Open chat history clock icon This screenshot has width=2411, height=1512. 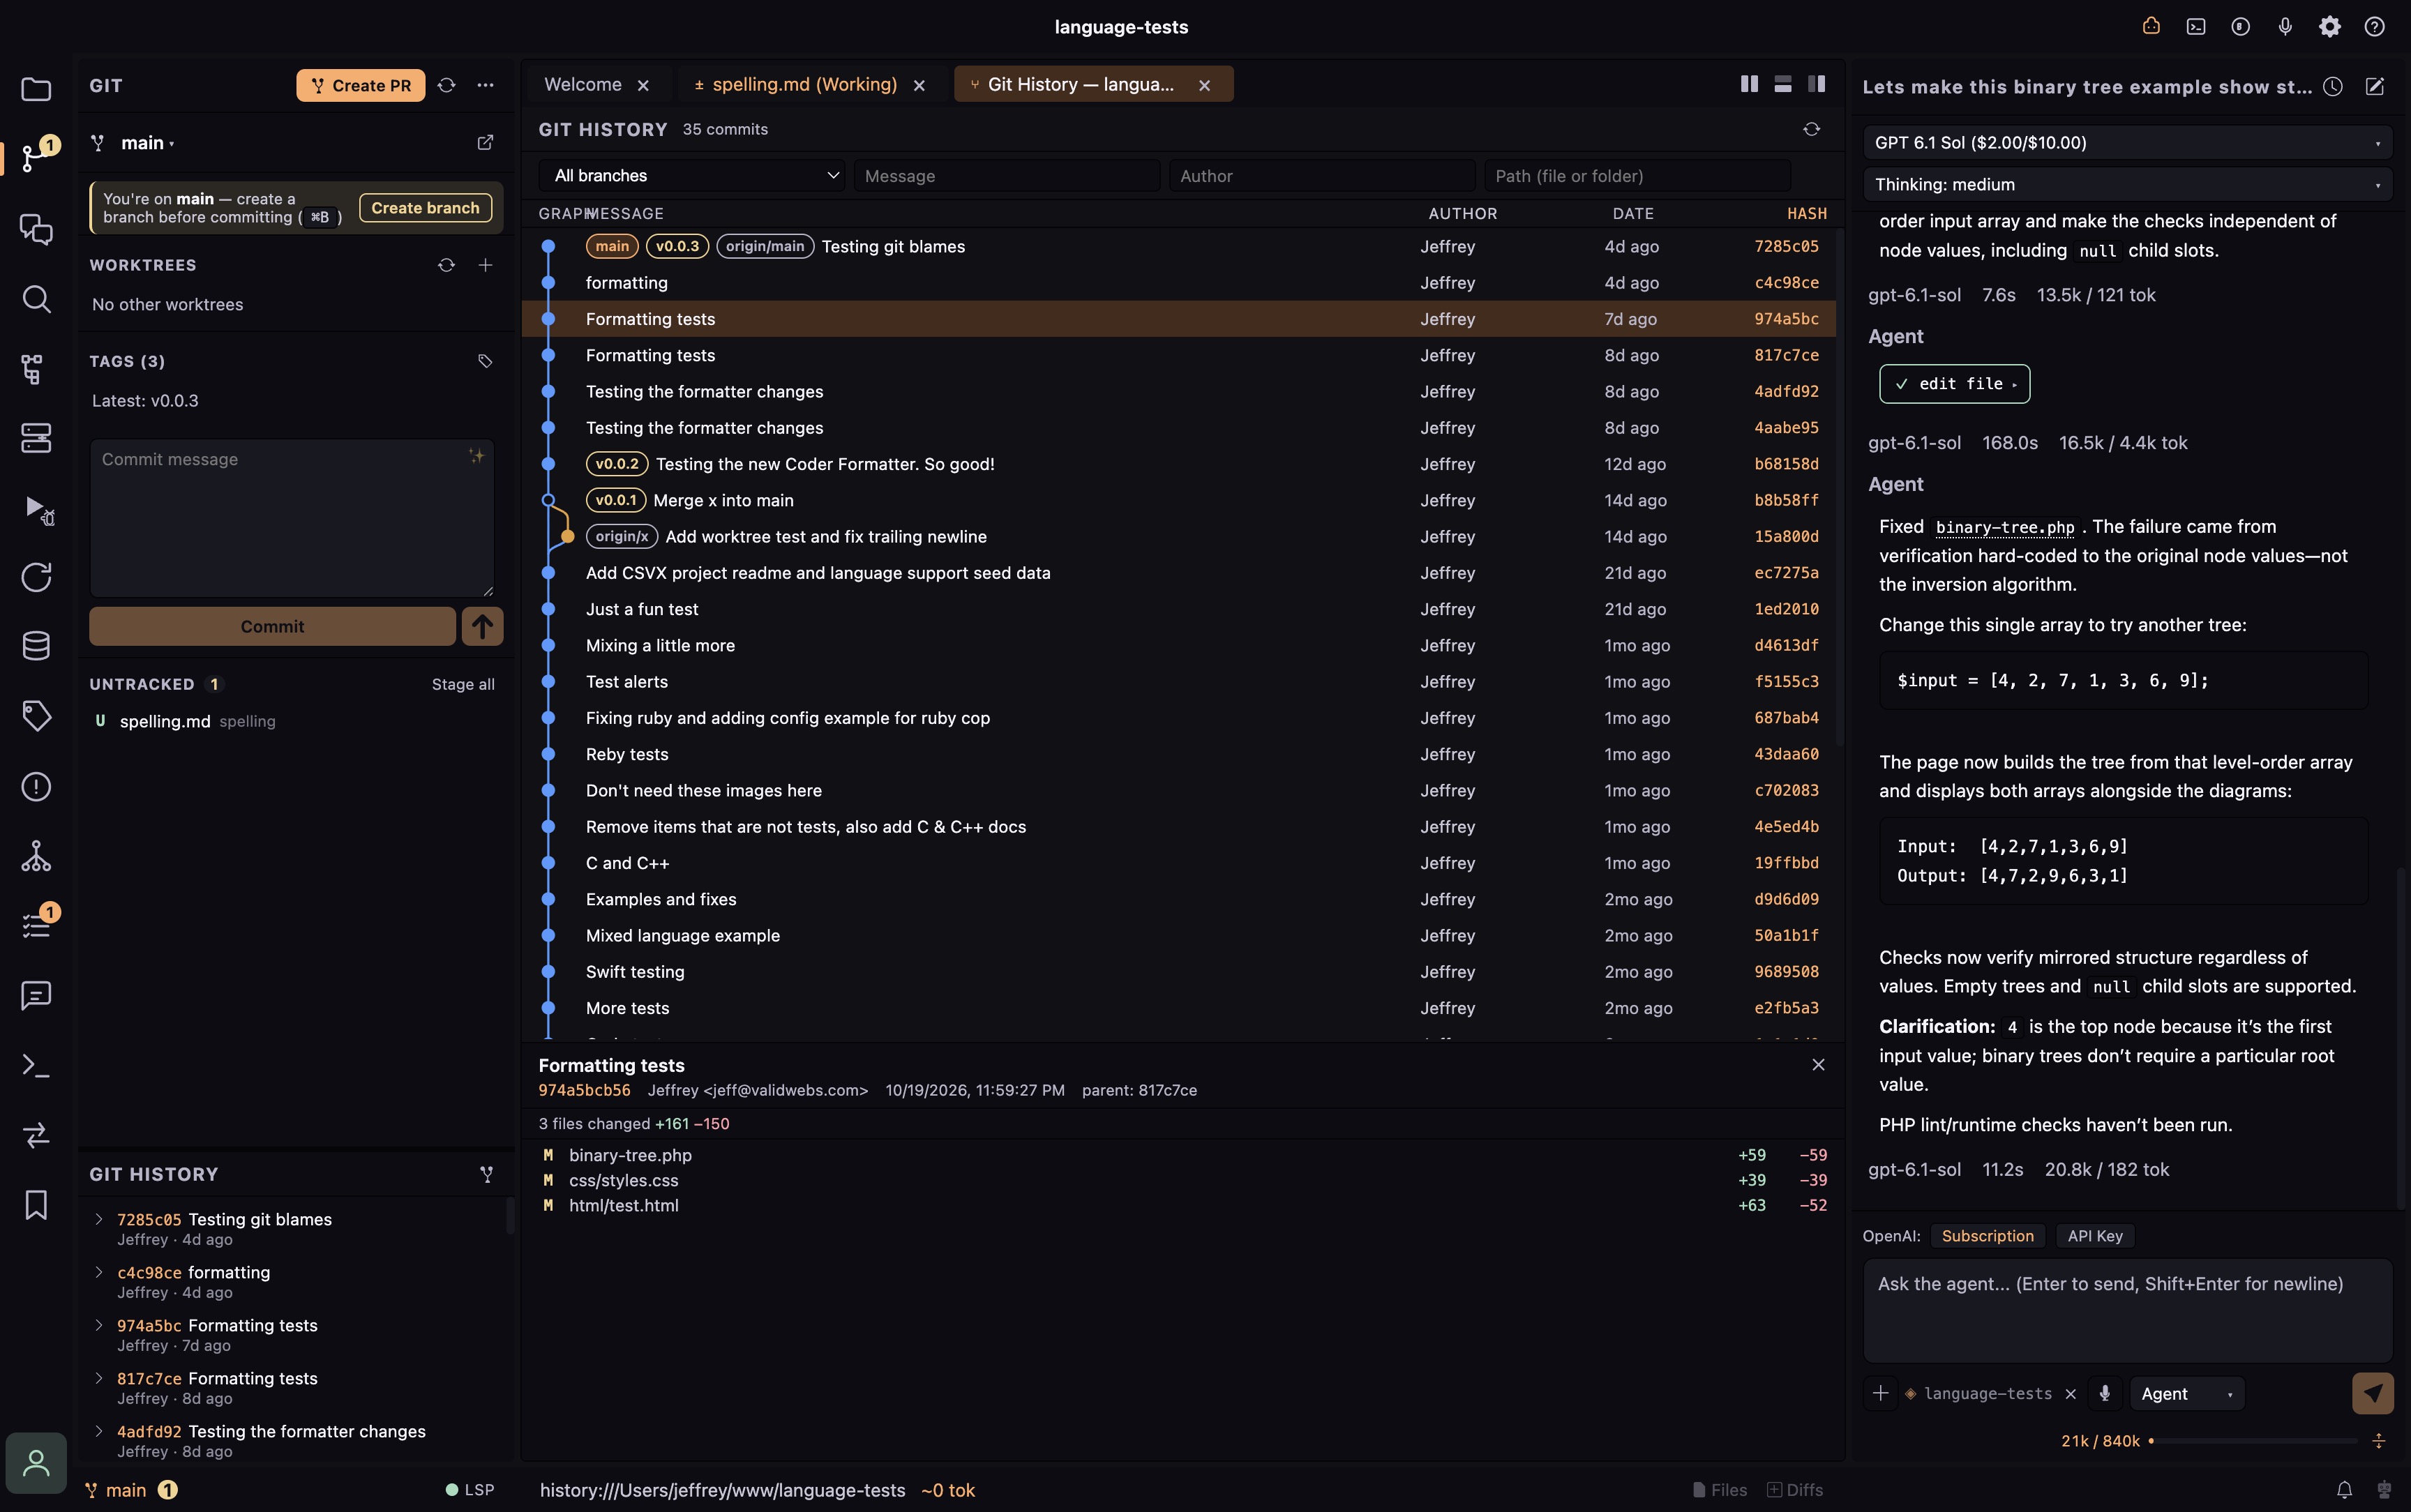coord(2333,87)
